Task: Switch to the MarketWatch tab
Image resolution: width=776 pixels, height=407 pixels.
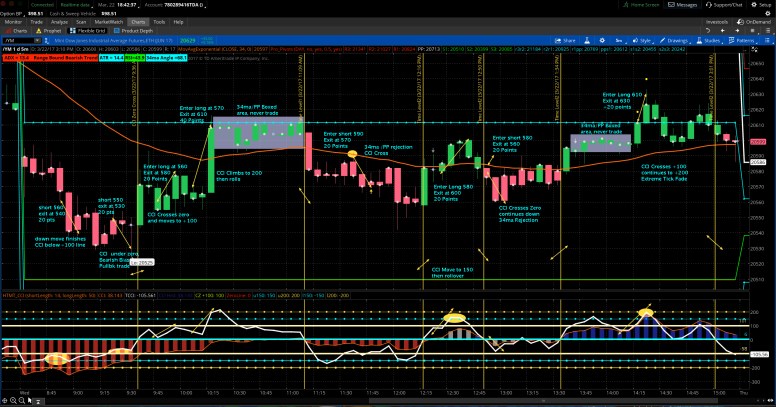Action: tap(110, 20)
